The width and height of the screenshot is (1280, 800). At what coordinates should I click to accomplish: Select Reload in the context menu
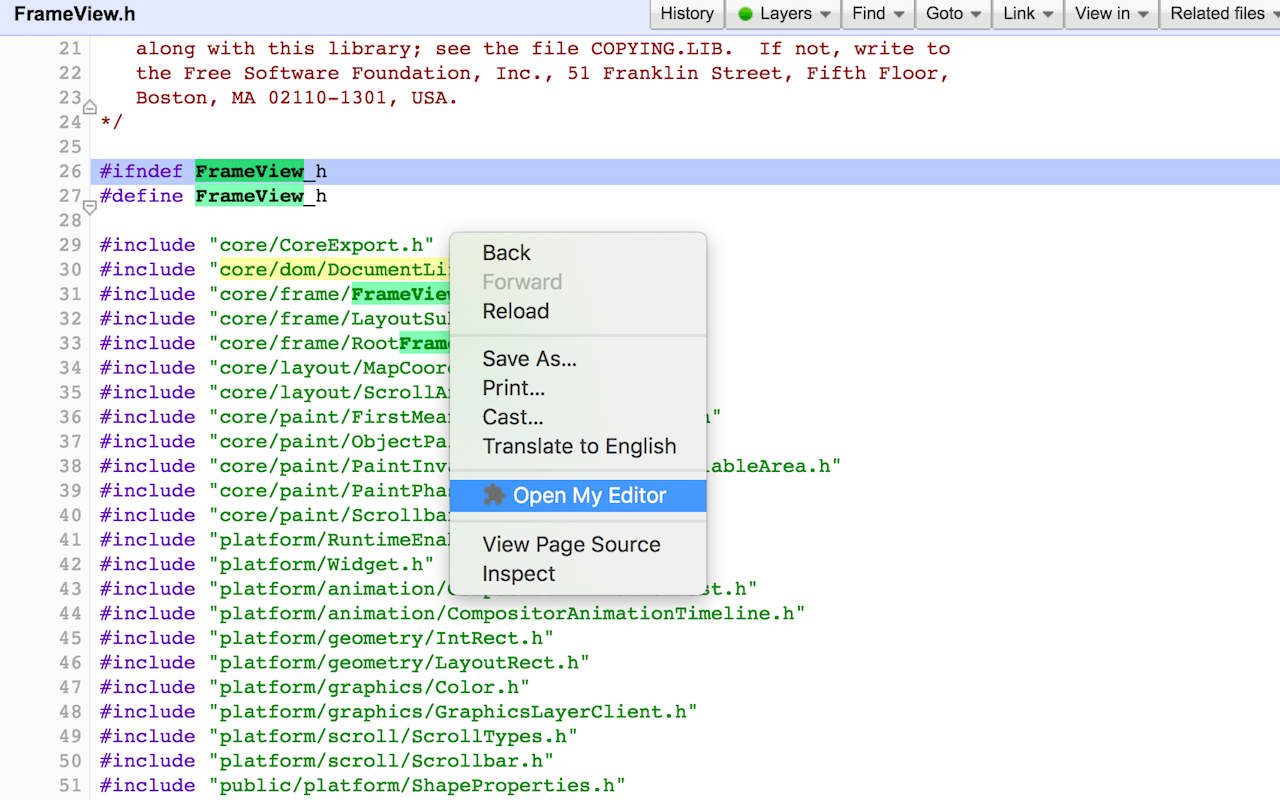pos(515,311)
